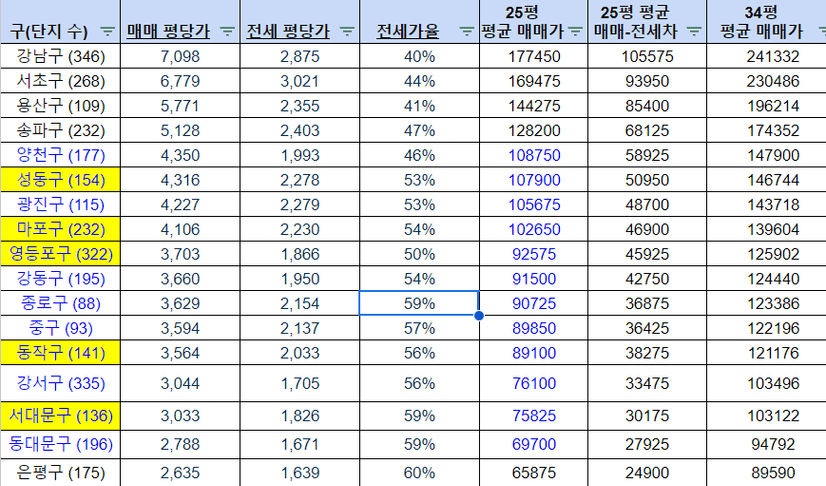The width and height of the screenshot is (826, 486).
Task: Select cell 서초구 (268)
Action: click(61, 81)
